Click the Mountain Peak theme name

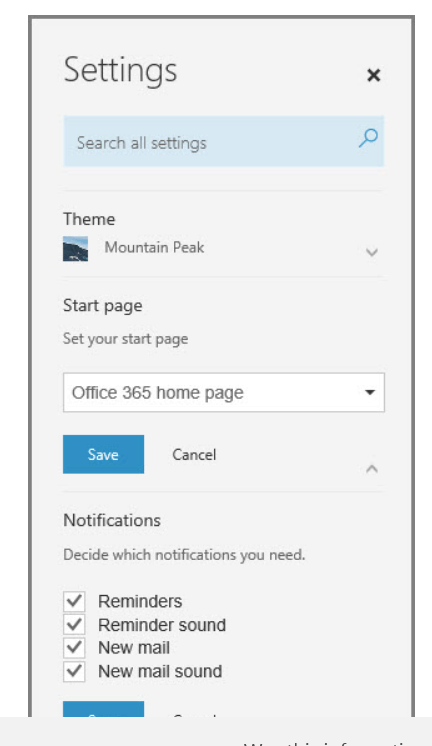[x=154, y=247]
